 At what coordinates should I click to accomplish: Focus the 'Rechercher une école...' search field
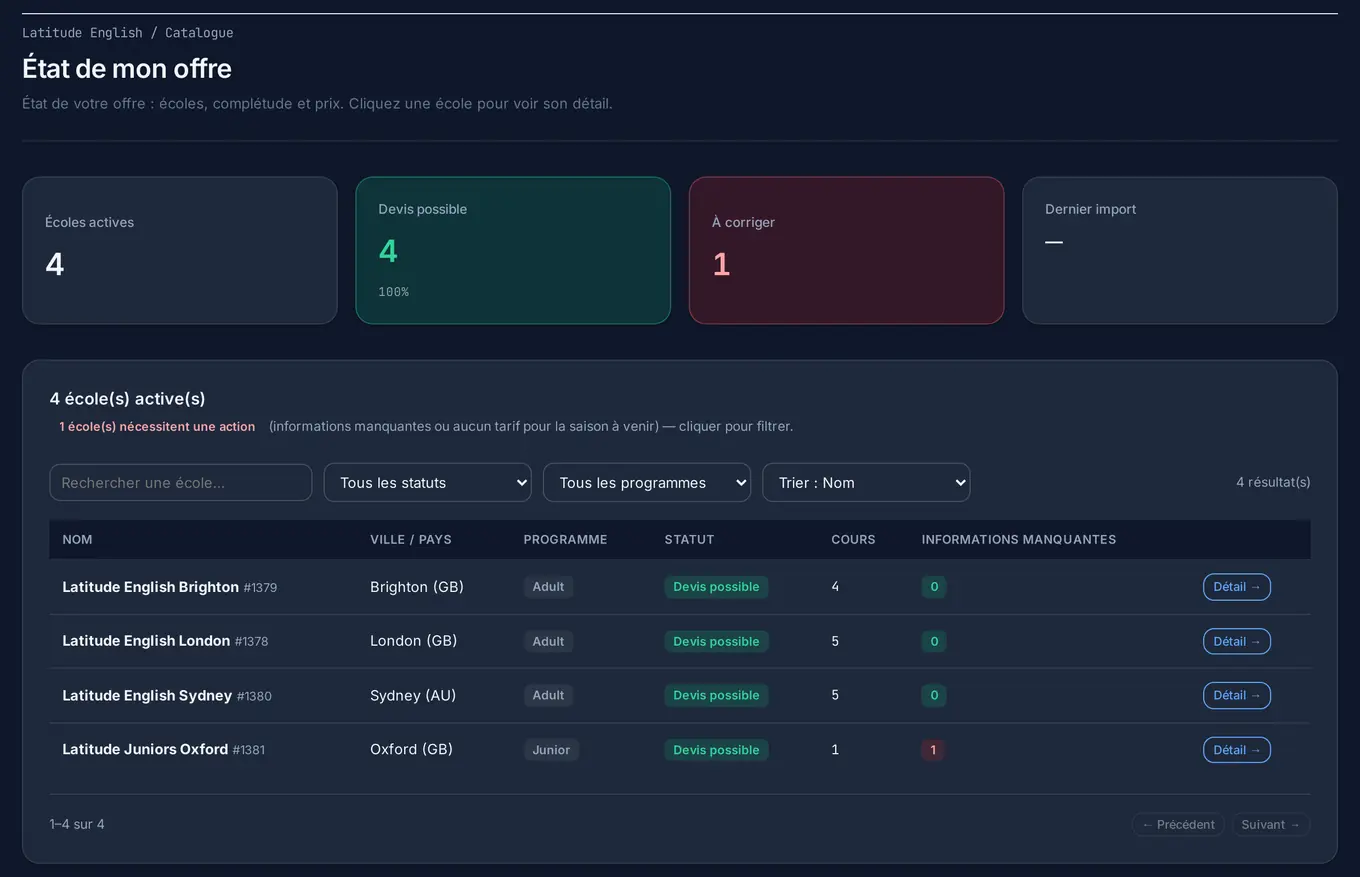[181, 482]
